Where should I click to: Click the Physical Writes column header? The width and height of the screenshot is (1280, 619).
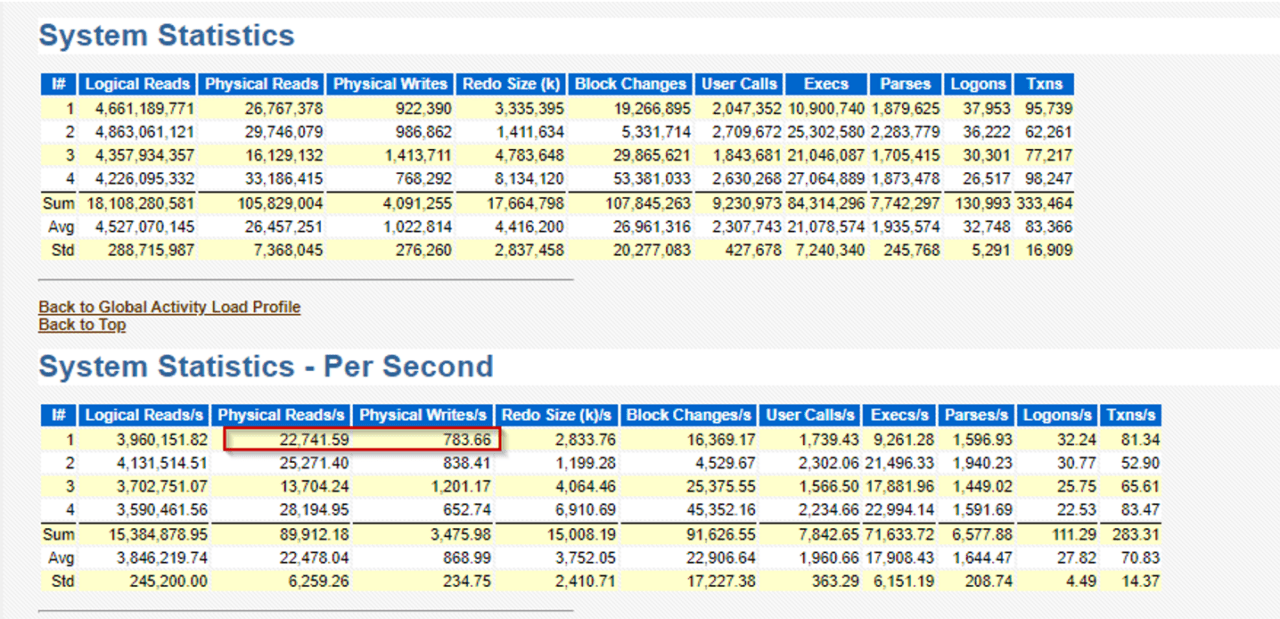coord(390,84)
